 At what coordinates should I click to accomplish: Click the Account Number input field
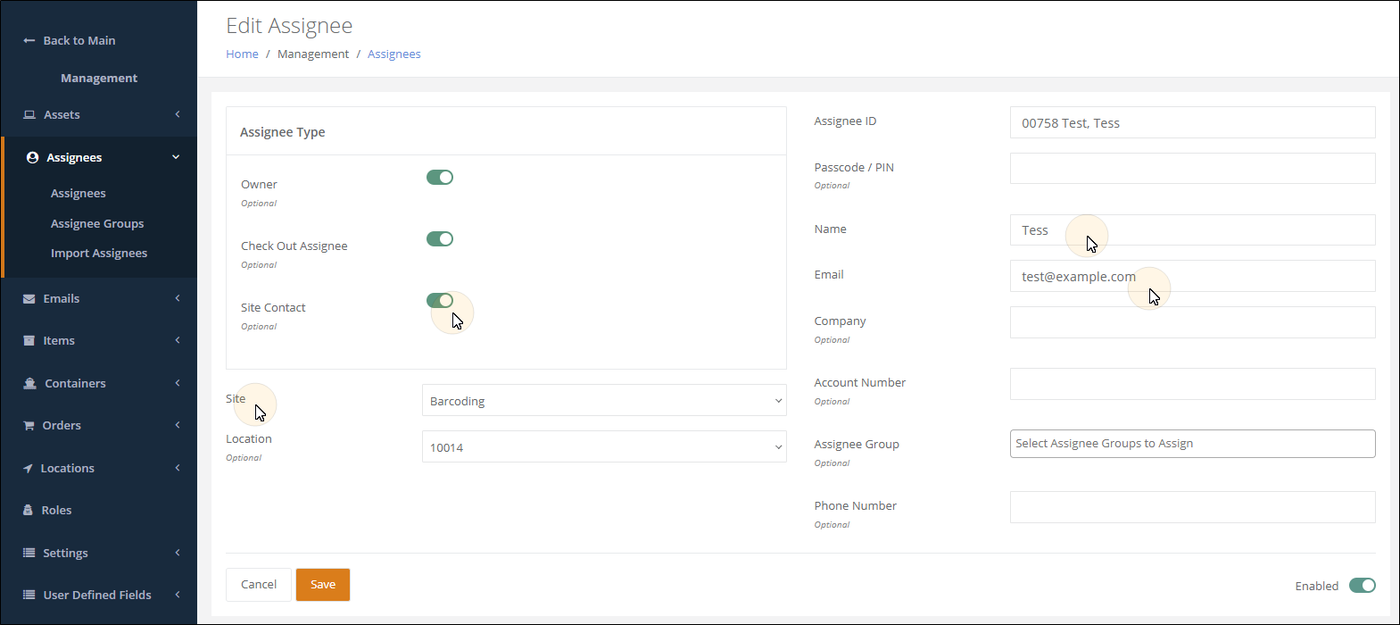pos(1193,384)
